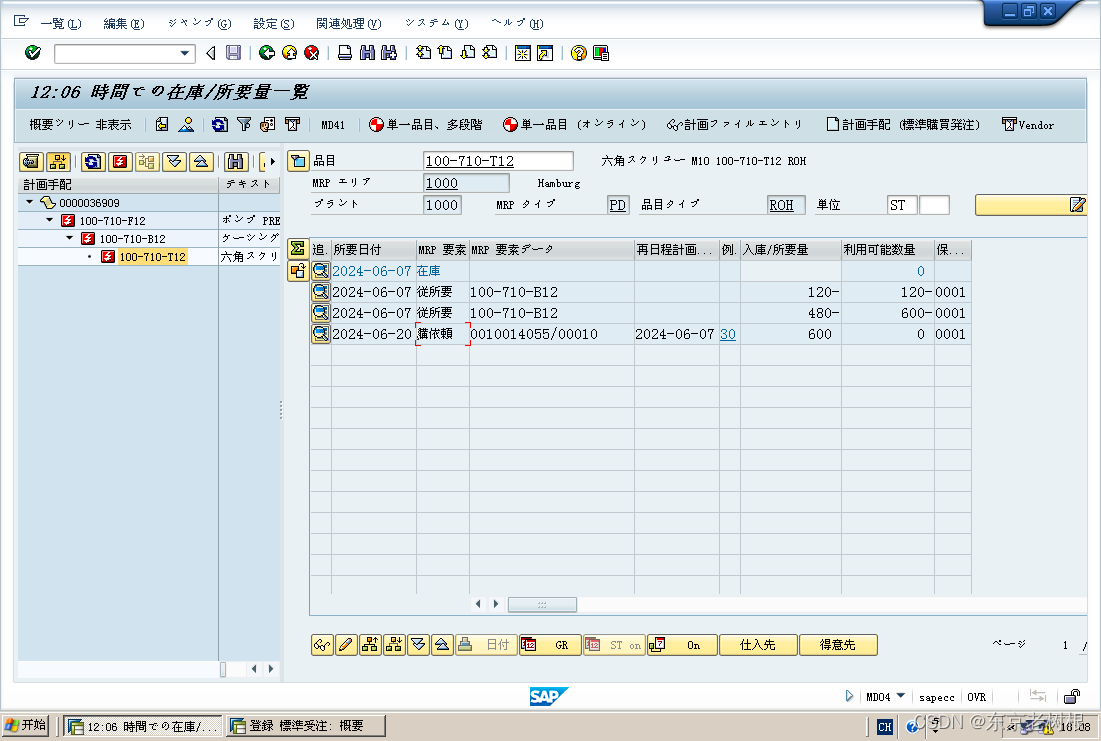This screenshot has width=1101, height=741.
Task: Click the pencil edit icon below requirements table
Action: [345, 645]
